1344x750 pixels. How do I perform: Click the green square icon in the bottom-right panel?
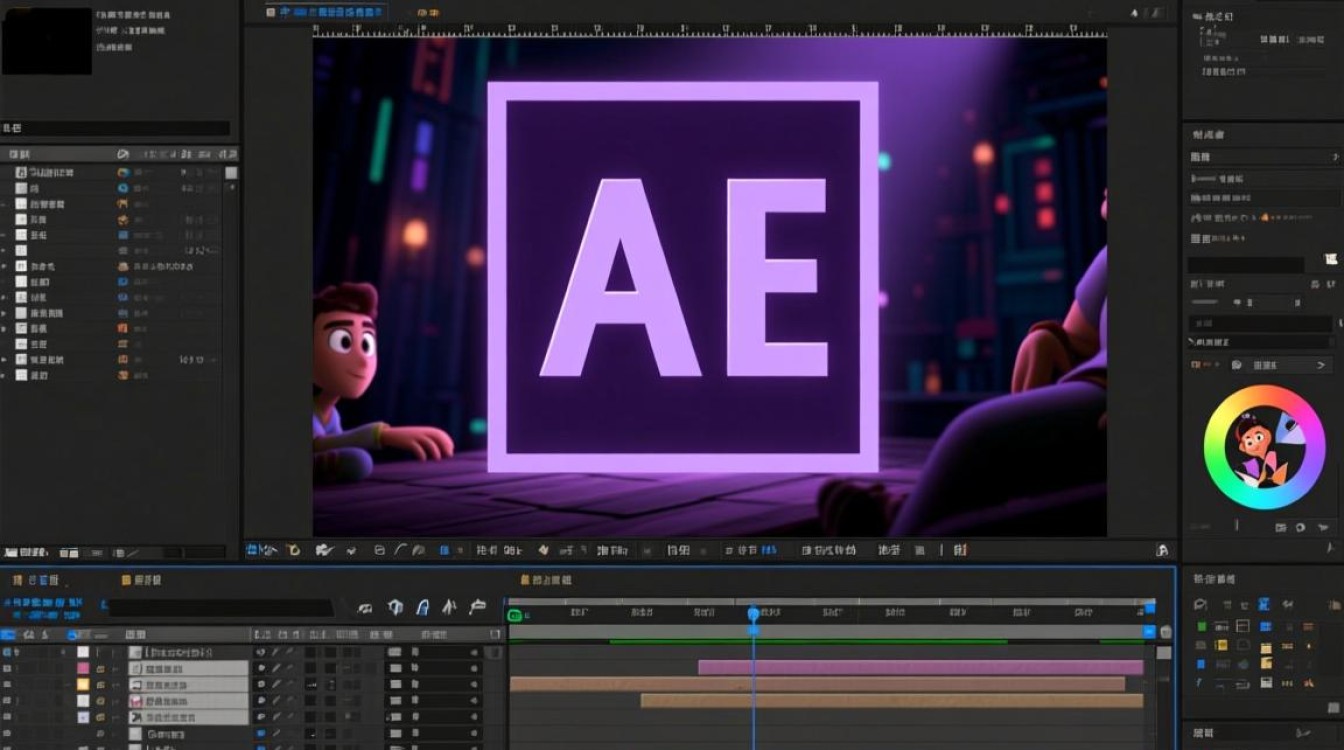click(x=1201, y=627)
